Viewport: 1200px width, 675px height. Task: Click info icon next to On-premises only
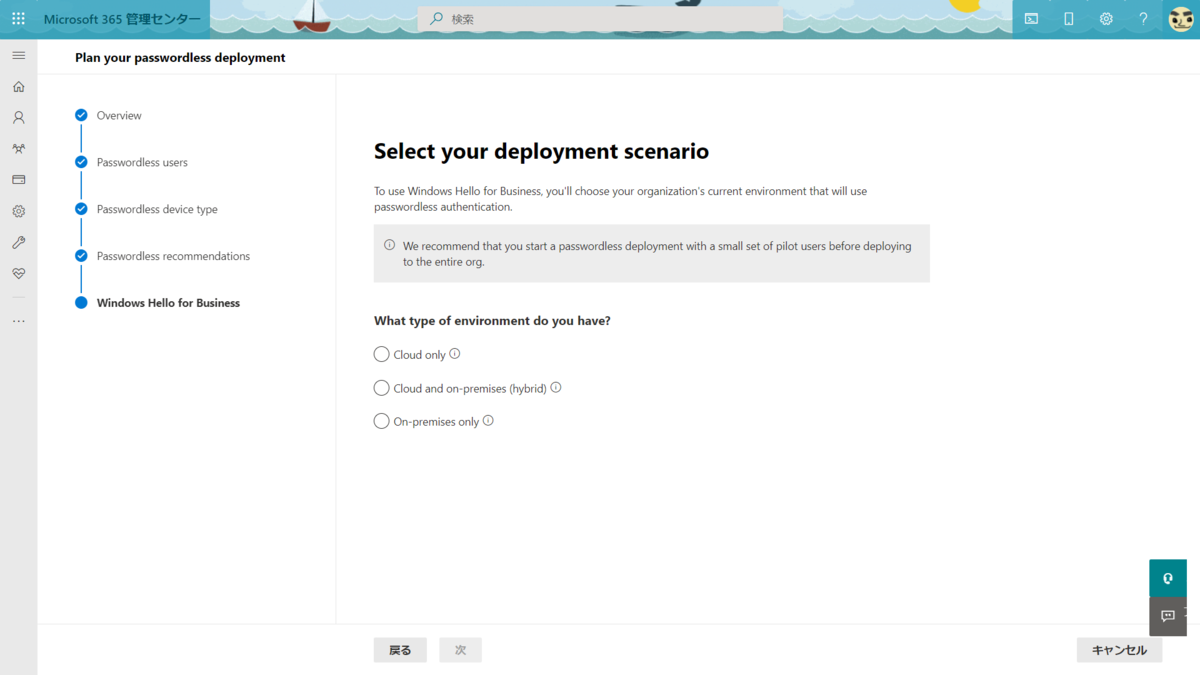pos(488,421)
